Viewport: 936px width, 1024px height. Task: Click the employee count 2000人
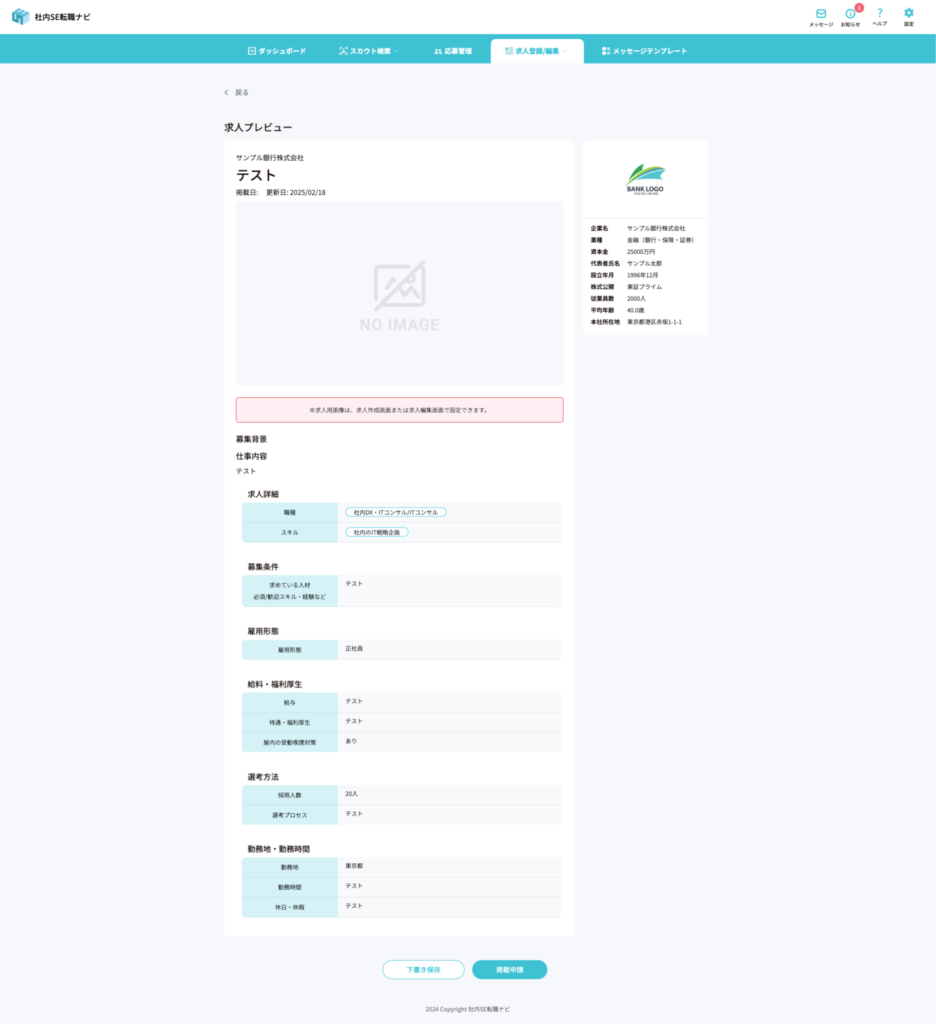tap(636, 299)
